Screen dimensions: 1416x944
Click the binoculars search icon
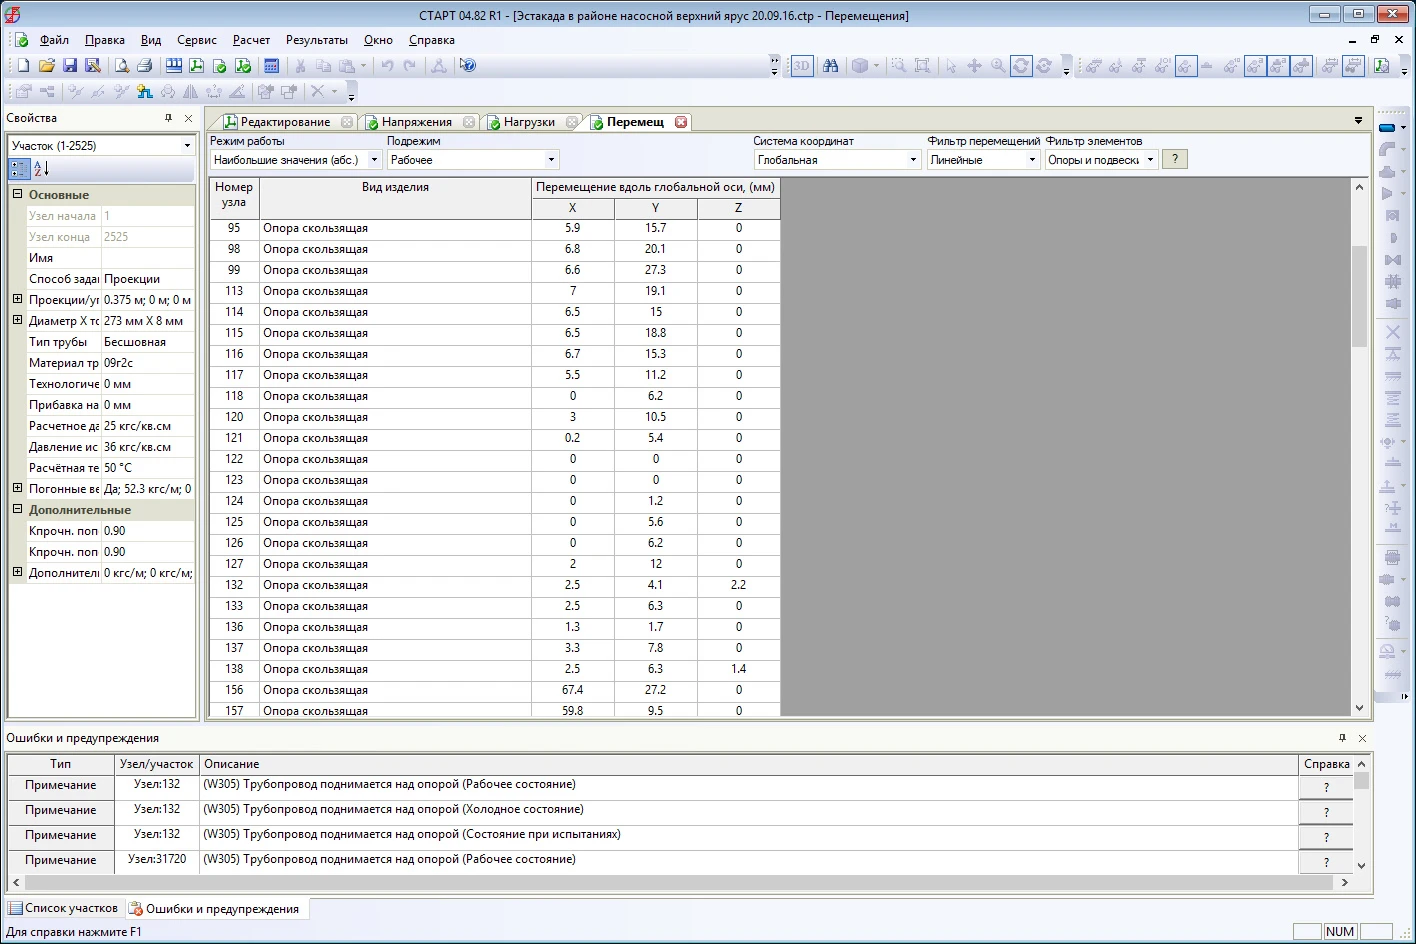pos(830,66)
